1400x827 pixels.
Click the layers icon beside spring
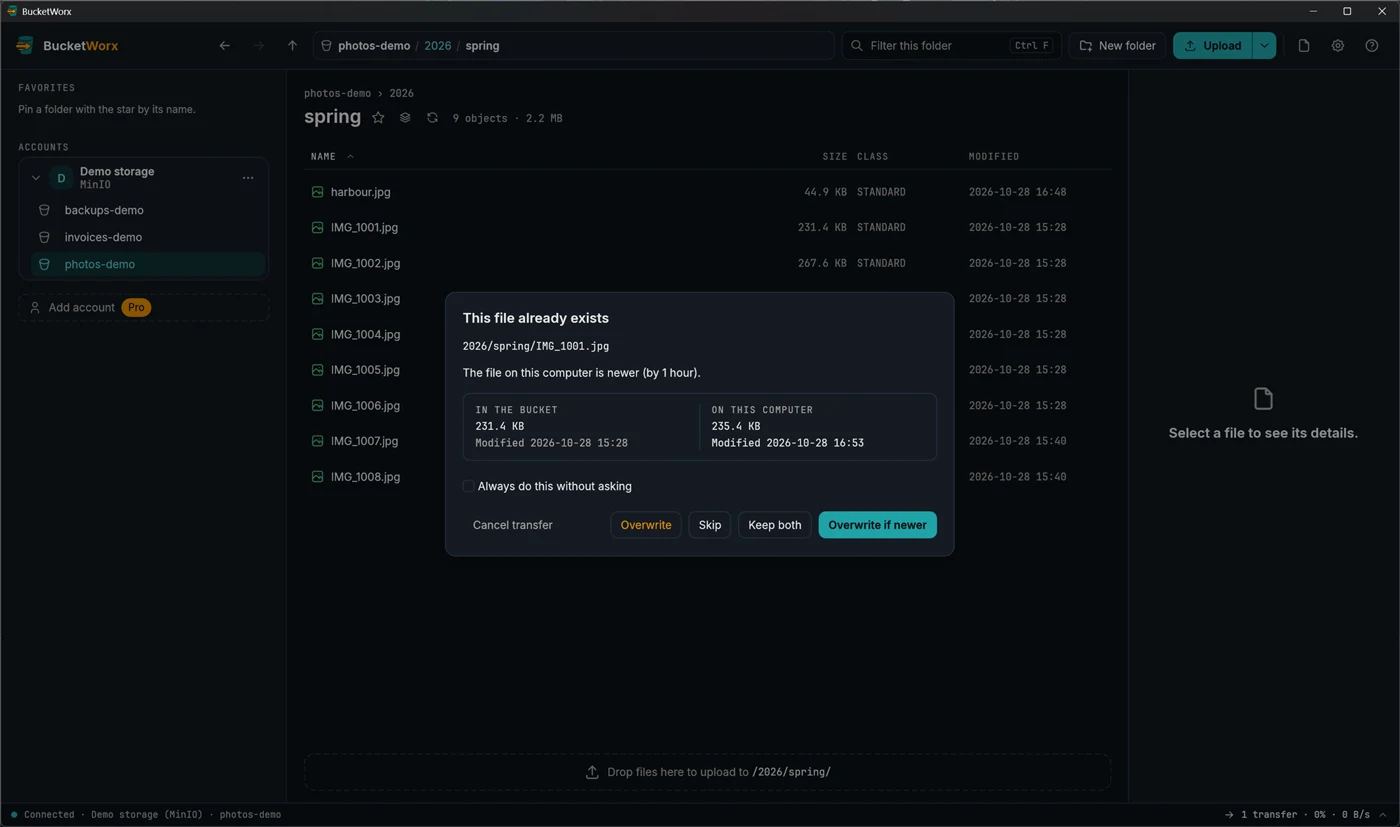tap(405, 118)
